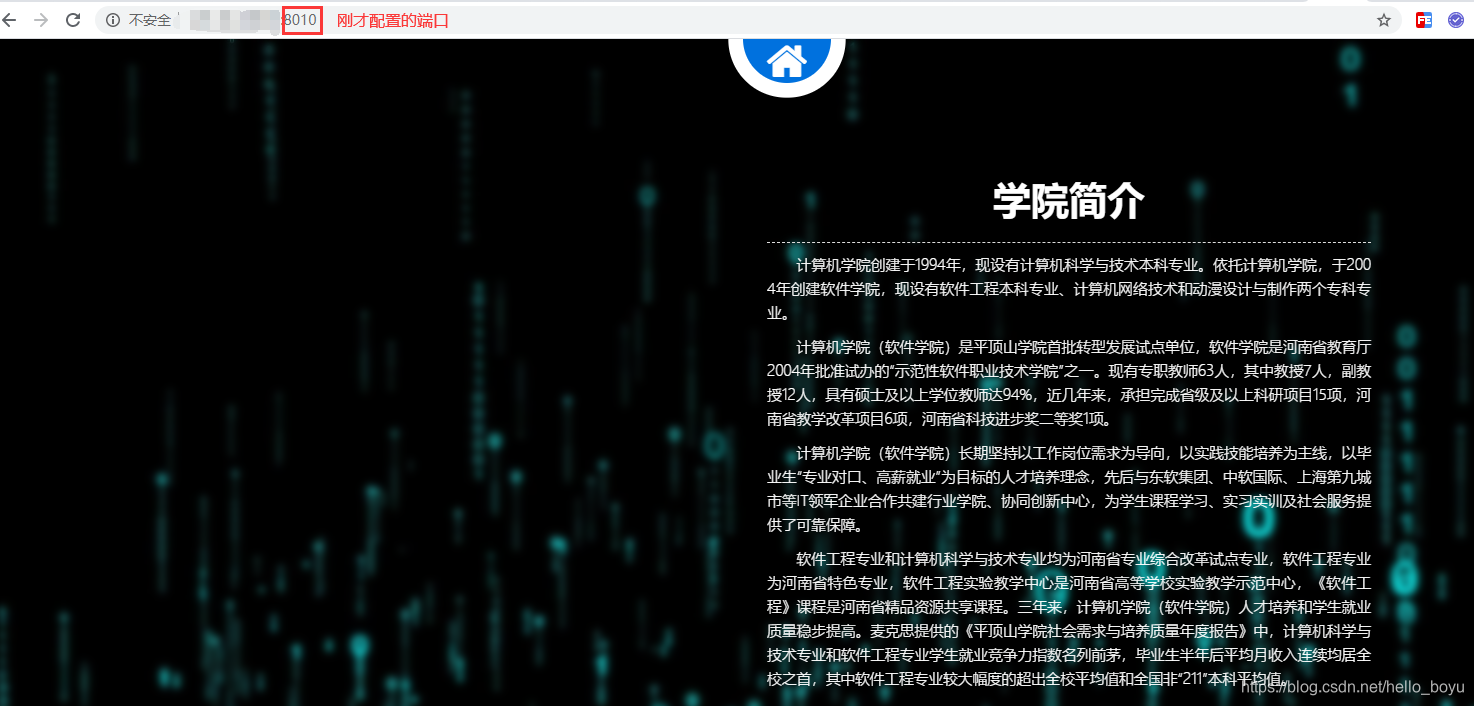Click the paragraph mentioning 平顶山学院首批转型发展试点单位
This screenshot has width=1474, height=706.
click(x=1069, y=383)
